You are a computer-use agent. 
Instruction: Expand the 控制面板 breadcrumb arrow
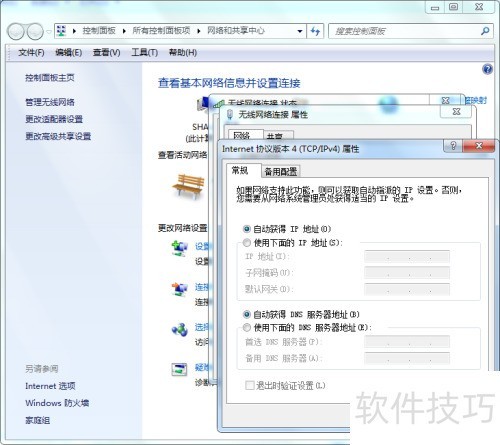point(124,31)
